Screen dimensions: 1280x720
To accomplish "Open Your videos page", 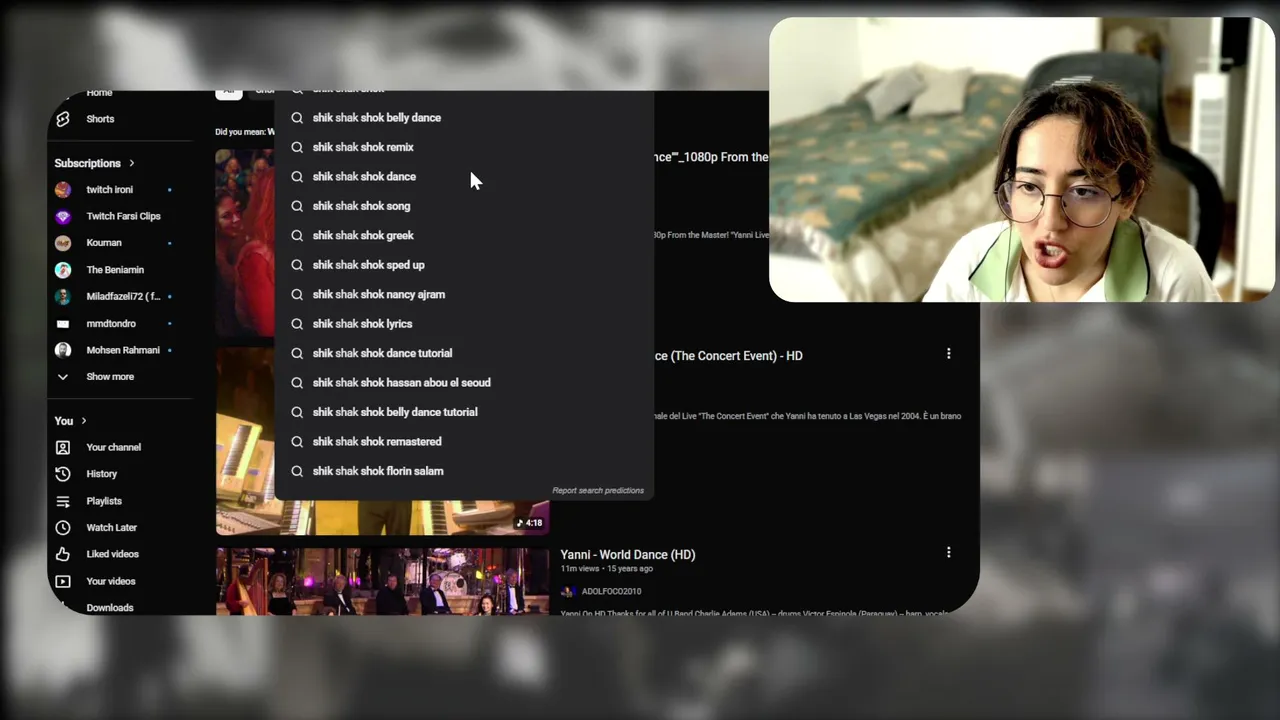I will click(110, 581).
